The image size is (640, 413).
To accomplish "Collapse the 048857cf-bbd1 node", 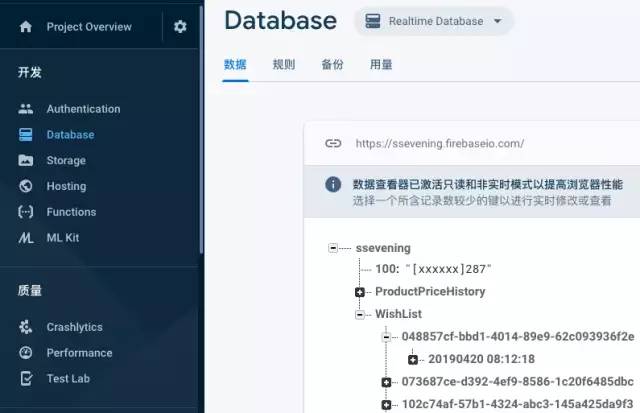I will [x=386, y=337].
